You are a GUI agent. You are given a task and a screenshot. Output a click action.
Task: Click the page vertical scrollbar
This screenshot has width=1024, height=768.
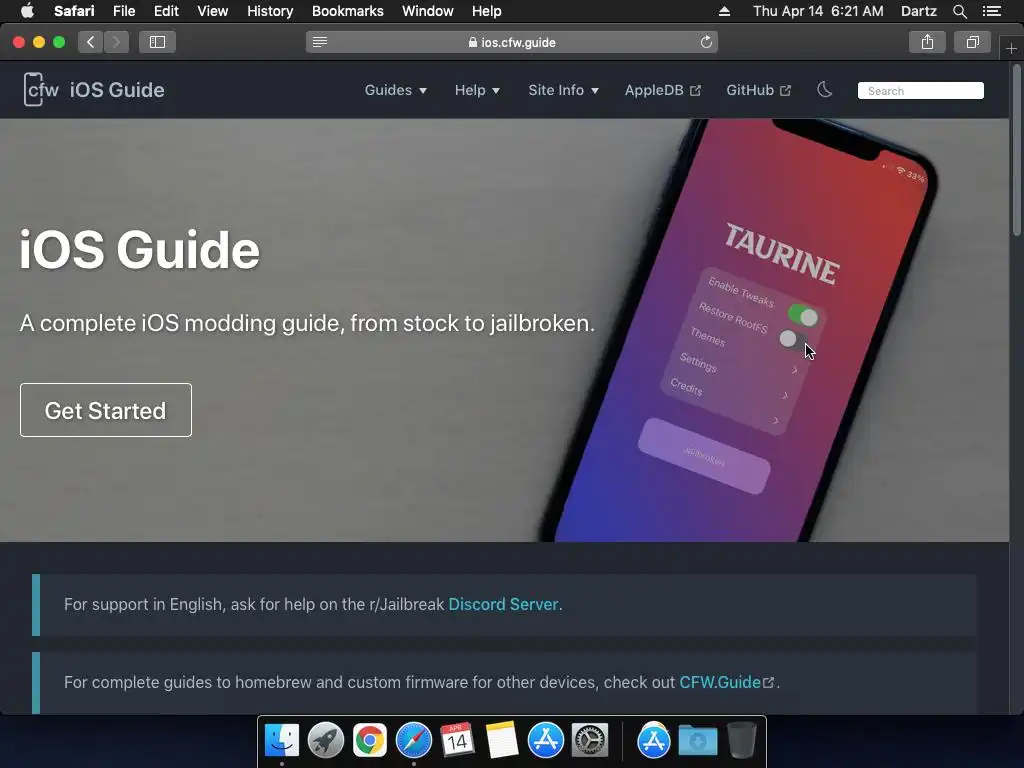1016,150
